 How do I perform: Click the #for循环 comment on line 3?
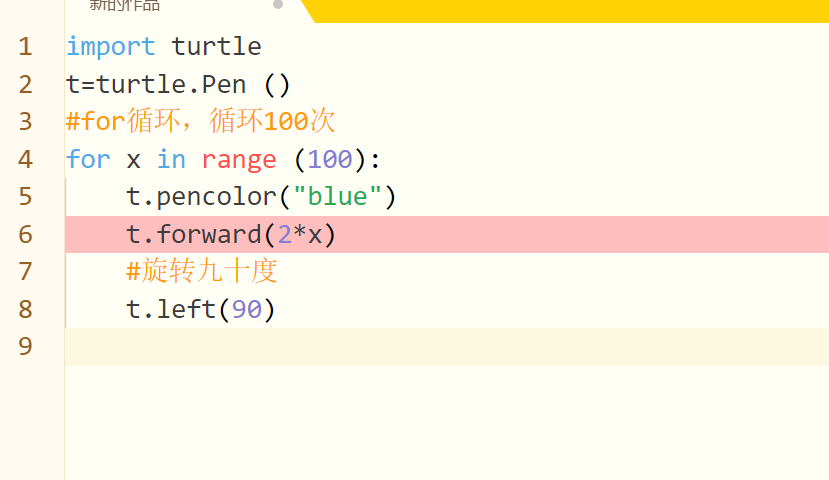pyautogui.click(x=200, y=121)
